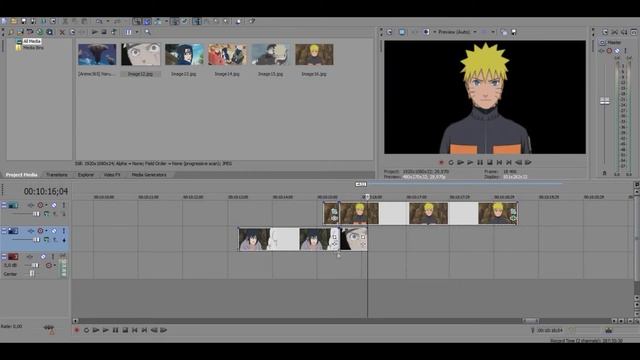Toggle solo on video track 2

[x=64, y=231]
